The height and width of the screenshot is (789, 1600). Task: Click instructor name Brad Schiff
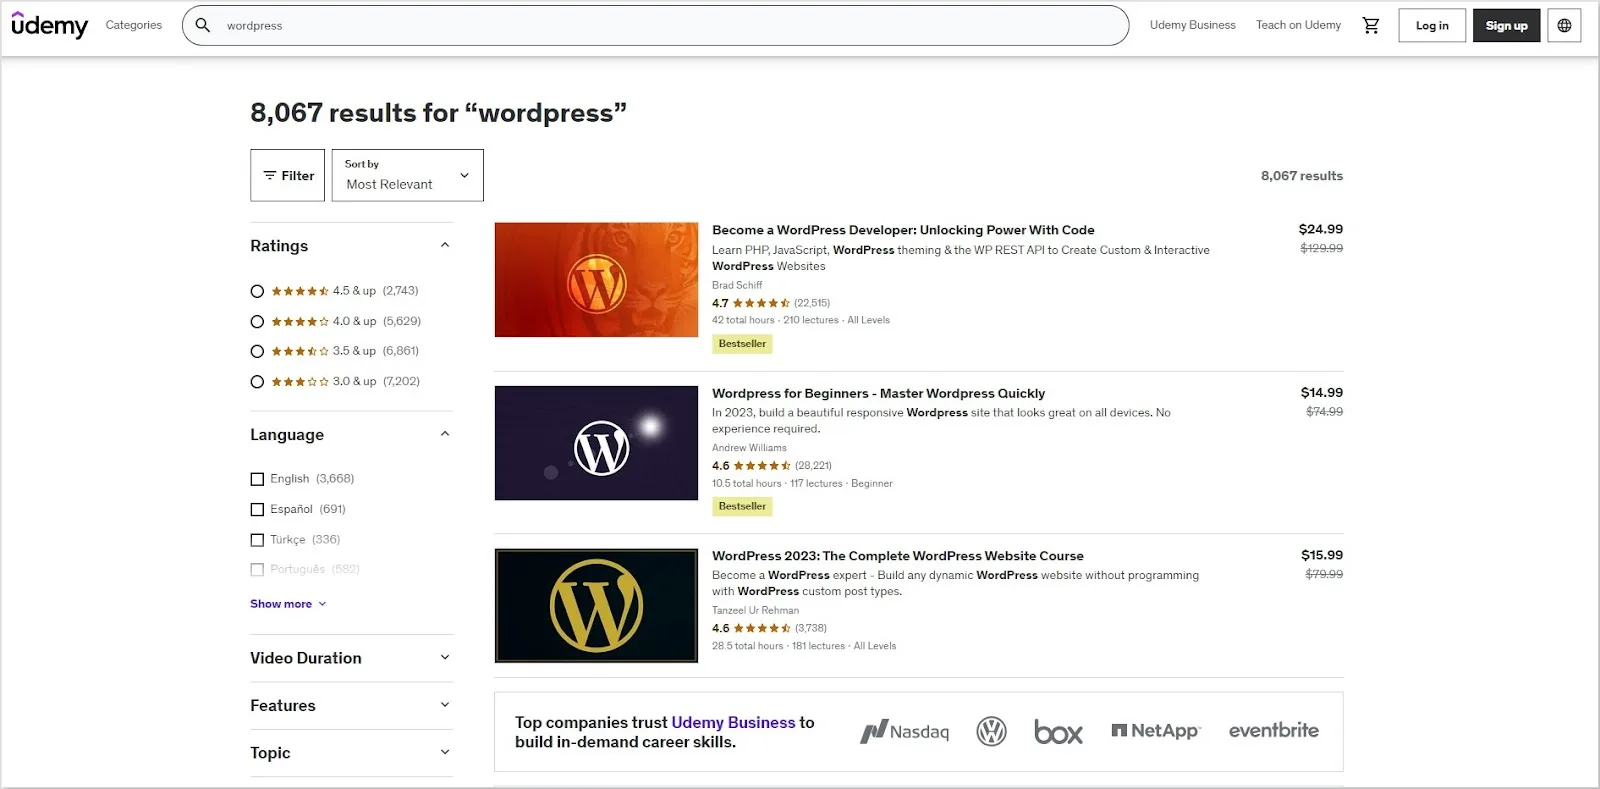[x=737, y=285]
